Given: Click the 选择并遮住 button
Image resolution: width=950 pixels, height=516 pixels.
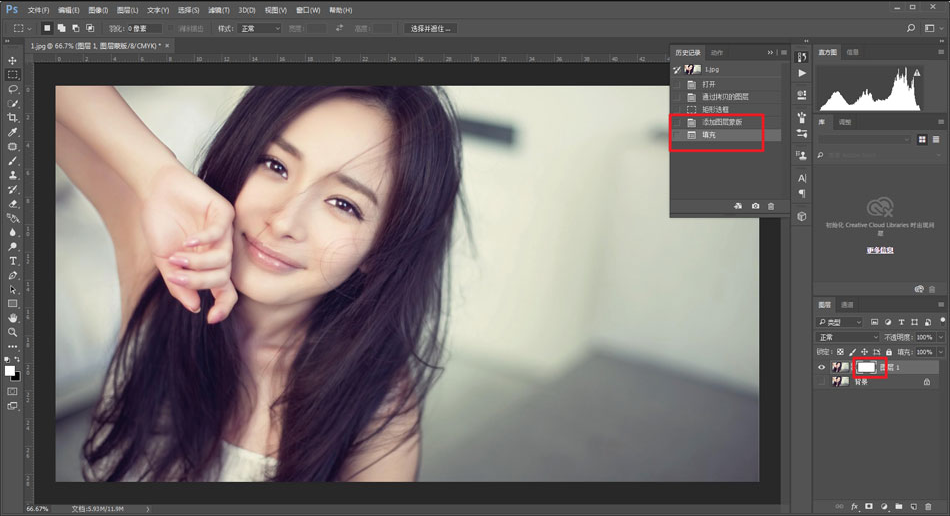Looking at the screenshot, I should click(x=431, y=28).
